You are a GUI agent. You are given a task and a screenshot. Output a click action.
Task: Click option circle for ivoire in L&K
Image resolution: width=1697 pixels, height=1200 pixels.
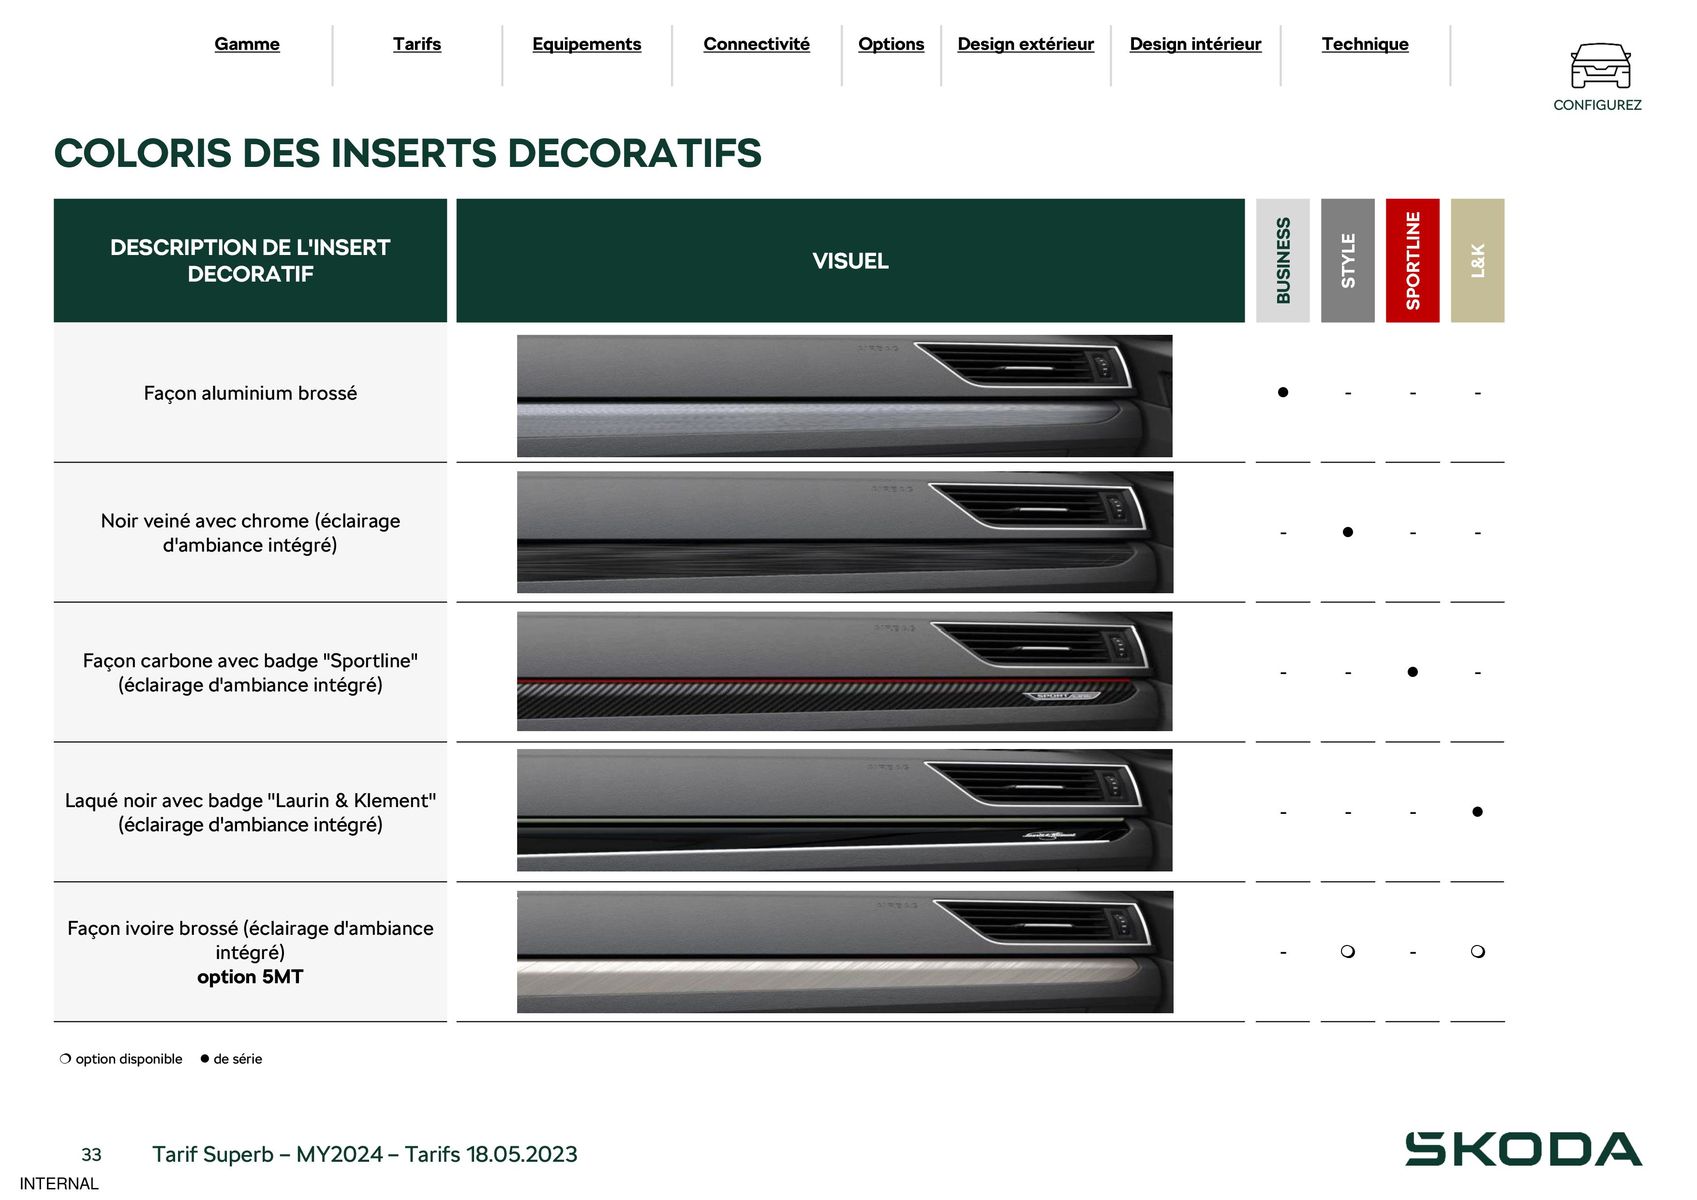(x=1478, y=951)
